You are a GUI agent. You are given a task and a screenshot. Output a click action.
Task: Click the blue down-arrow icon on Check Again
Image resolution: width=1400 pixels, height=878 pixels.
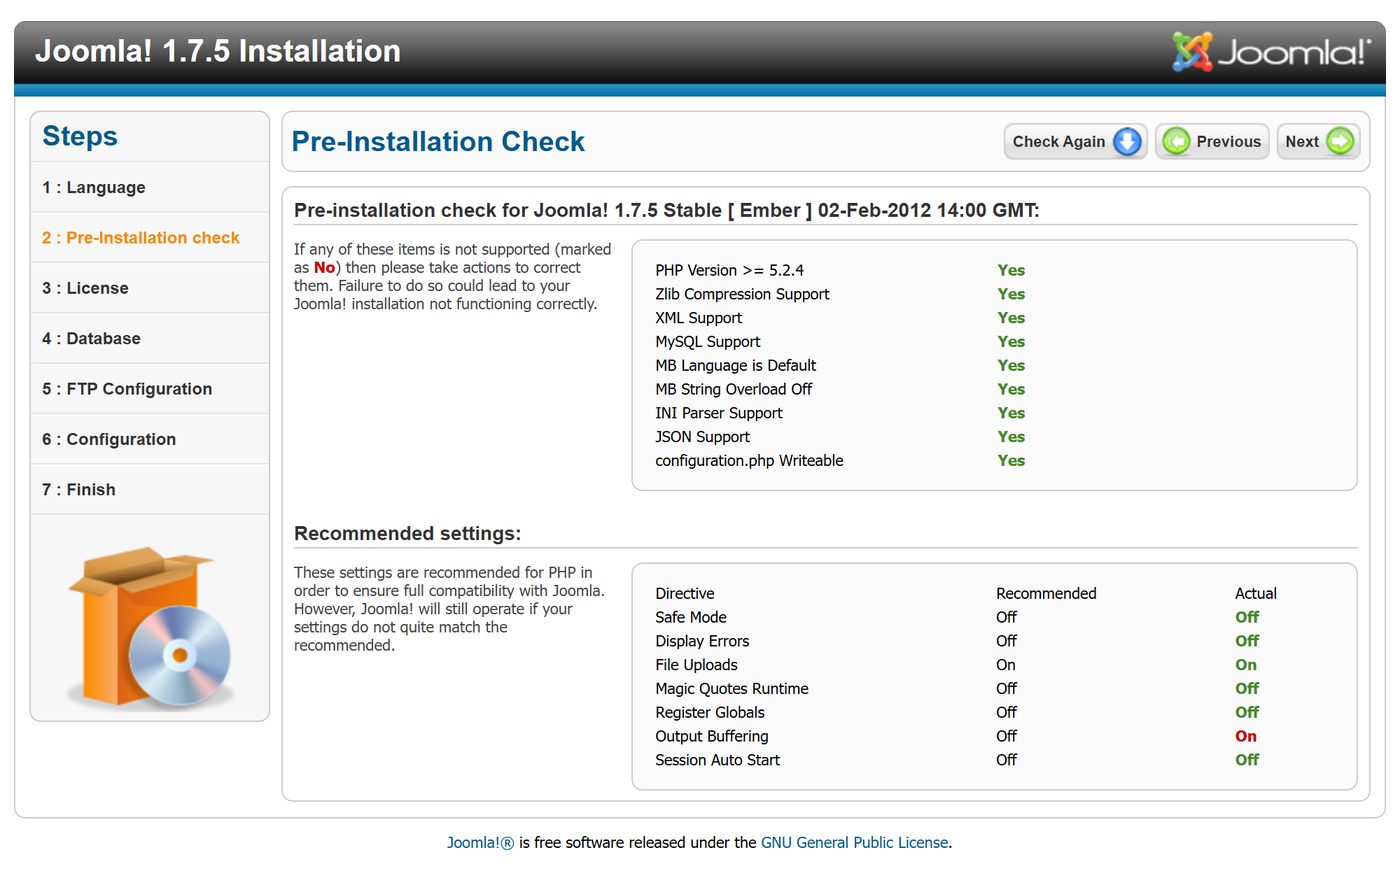[x=1127, y=142]
